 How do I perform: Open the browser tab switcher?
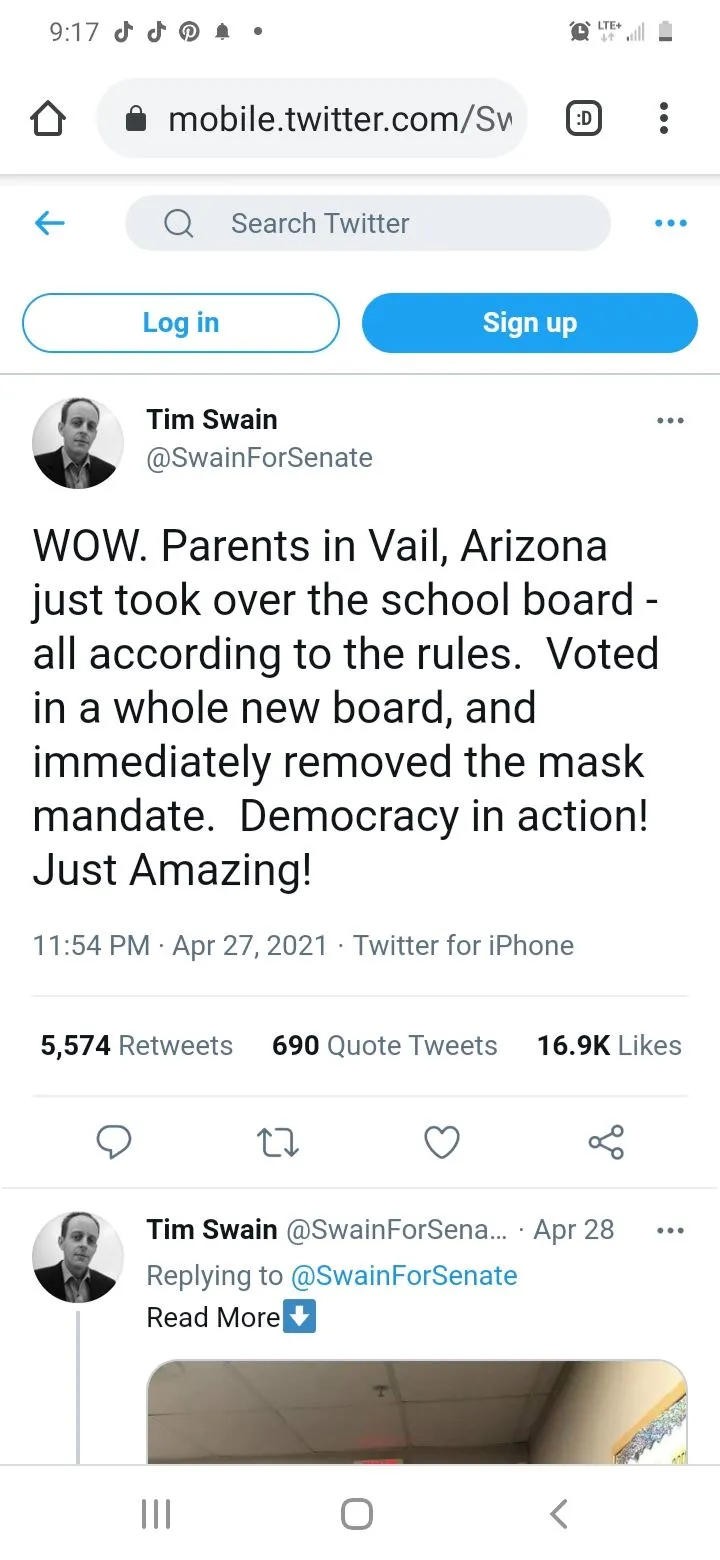pyautogui.click(x=584, y=120)
